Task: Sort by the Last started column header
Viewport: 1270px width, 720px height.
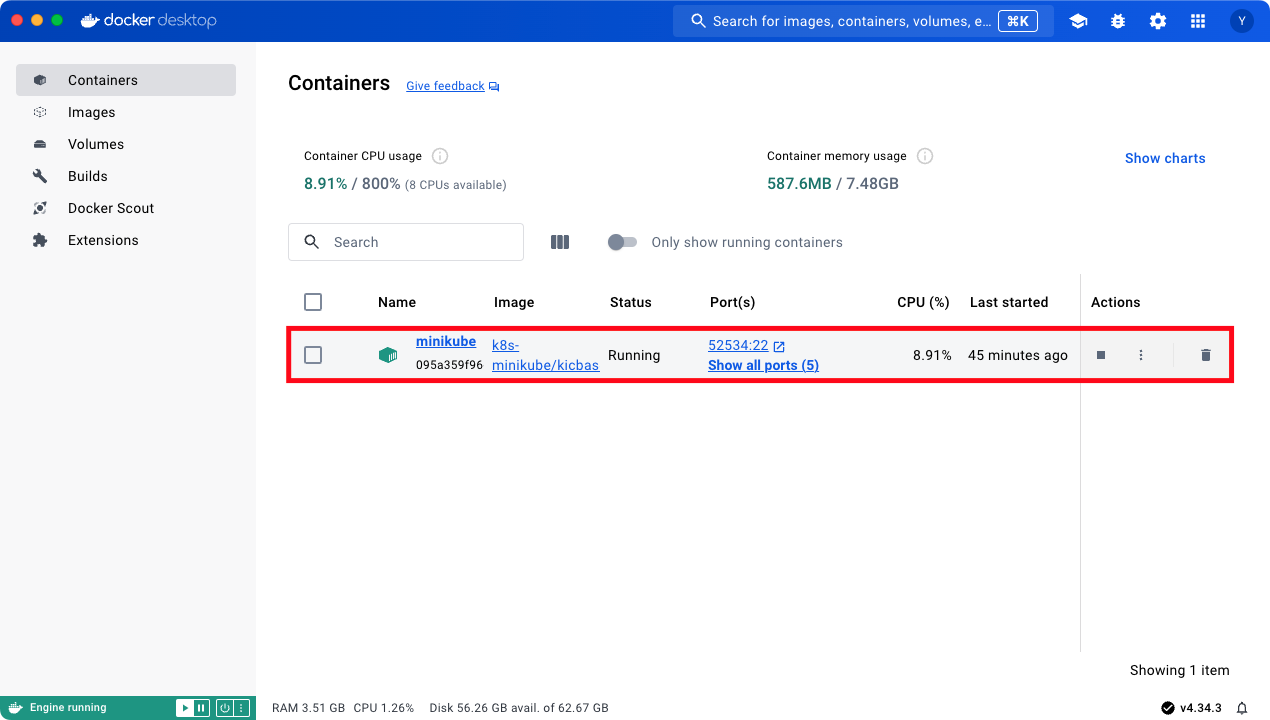Action: (1009, 302)
